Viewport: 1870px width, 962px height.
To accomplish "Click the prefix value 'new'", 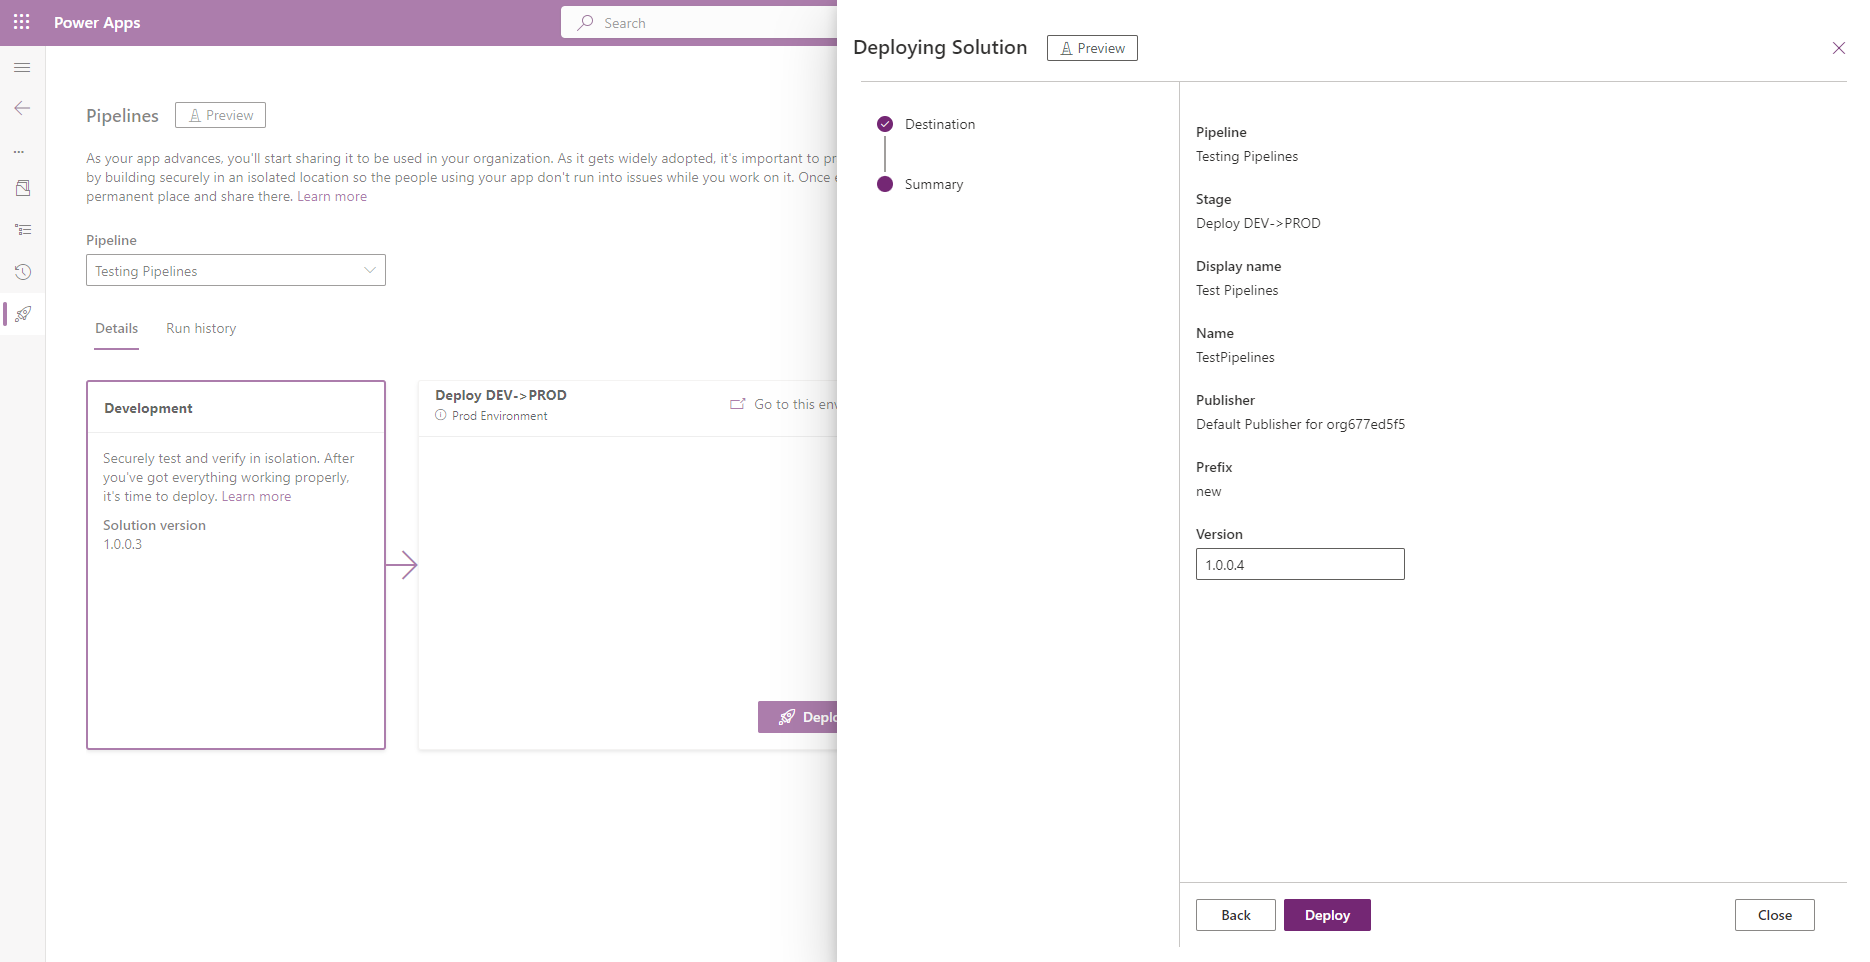I will pyautogui.click(x=1208, y=491).
